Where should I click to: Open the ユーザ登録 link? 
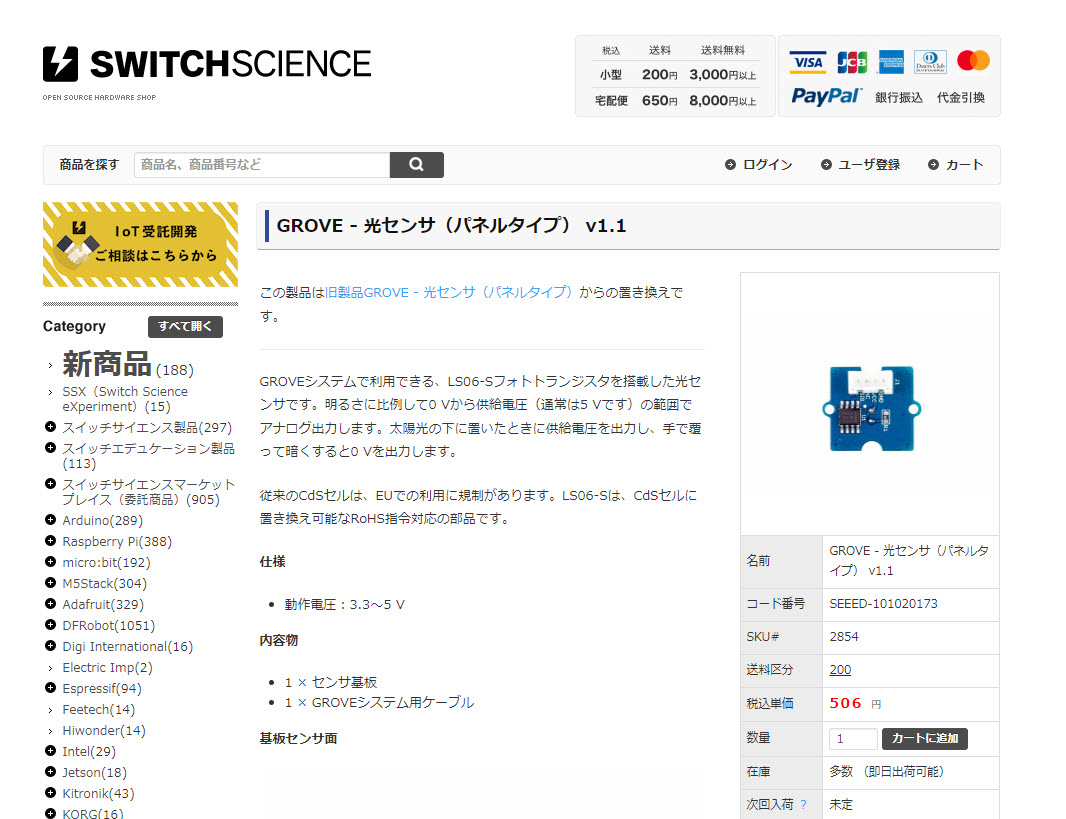tap(869, 164)
